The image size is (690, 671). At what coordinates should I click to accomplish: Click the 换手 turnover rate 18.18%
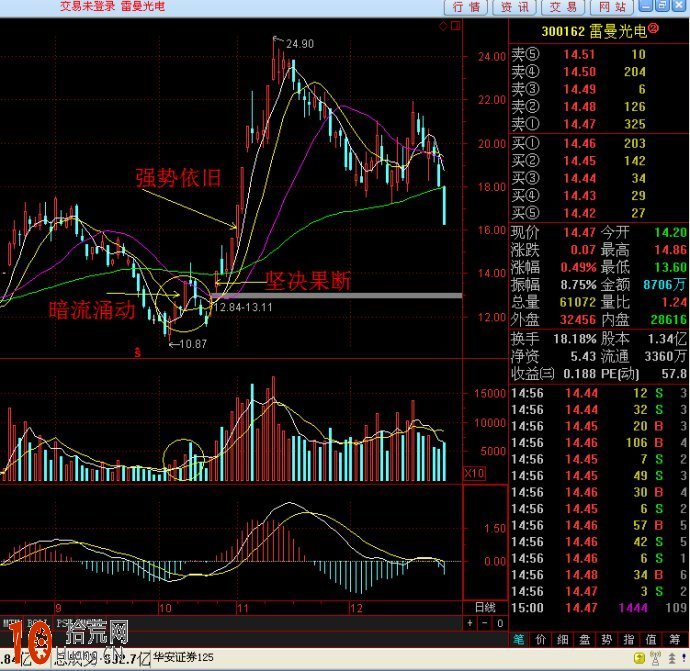[x=574, y=339]
